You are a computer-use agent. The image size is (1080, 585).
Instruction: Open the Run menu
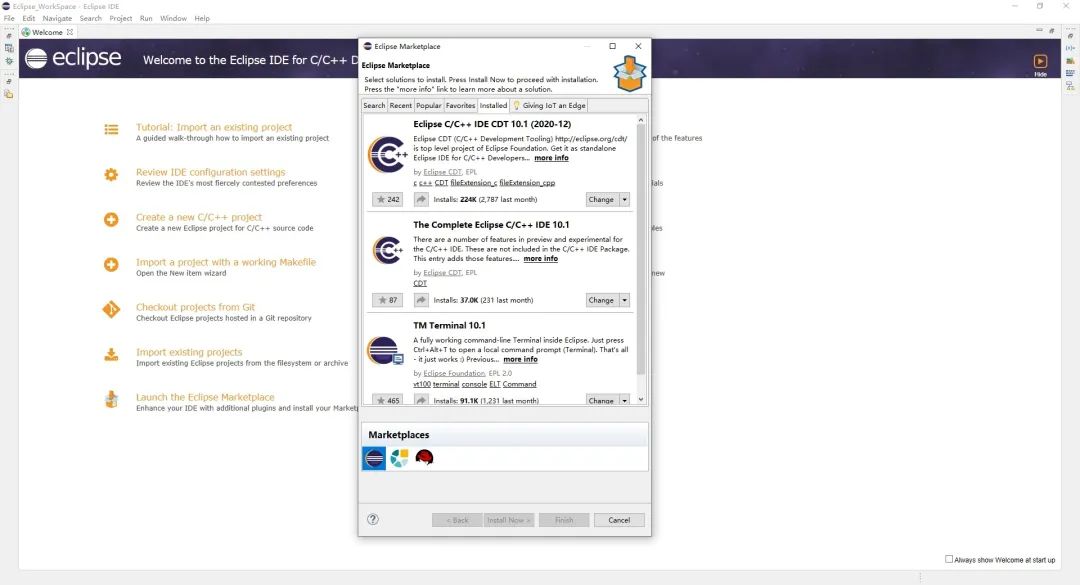[x=146, y=19]
